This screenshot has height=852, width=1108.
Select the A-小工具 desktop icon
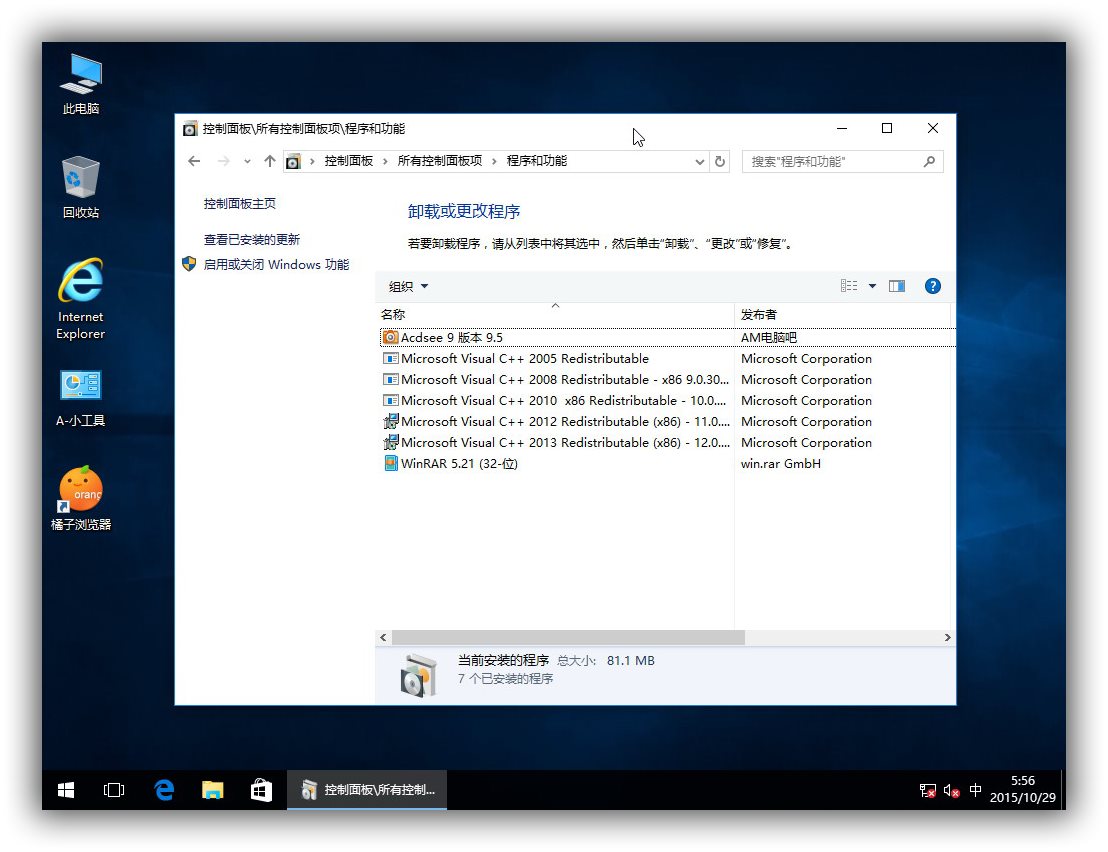tap(81, 398)
